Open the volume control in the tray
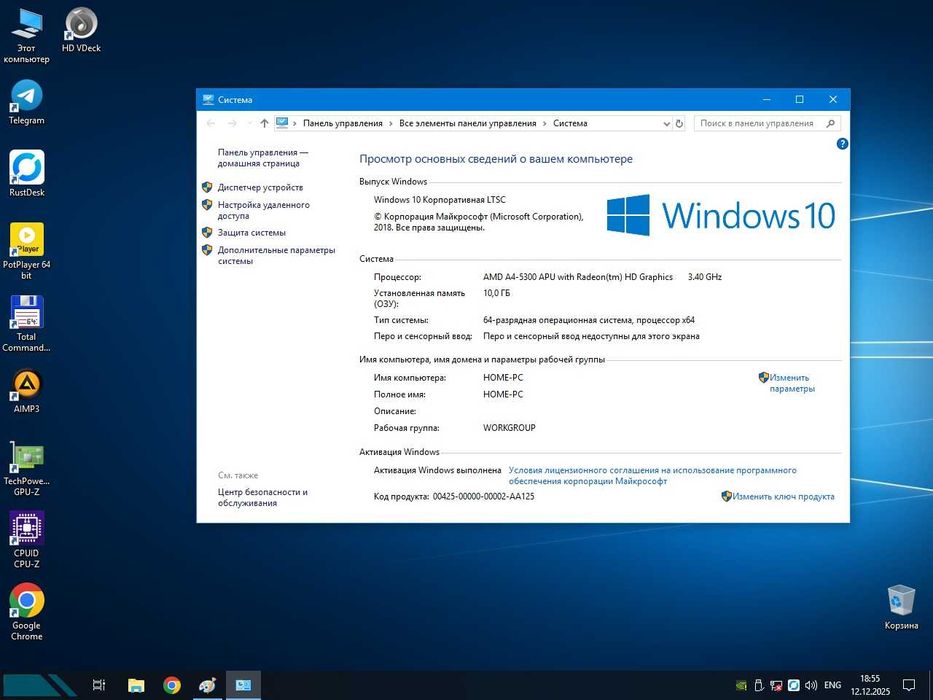The width and height of the screenshot is (933, 700). pyautogui.click(x=810, y=685)
